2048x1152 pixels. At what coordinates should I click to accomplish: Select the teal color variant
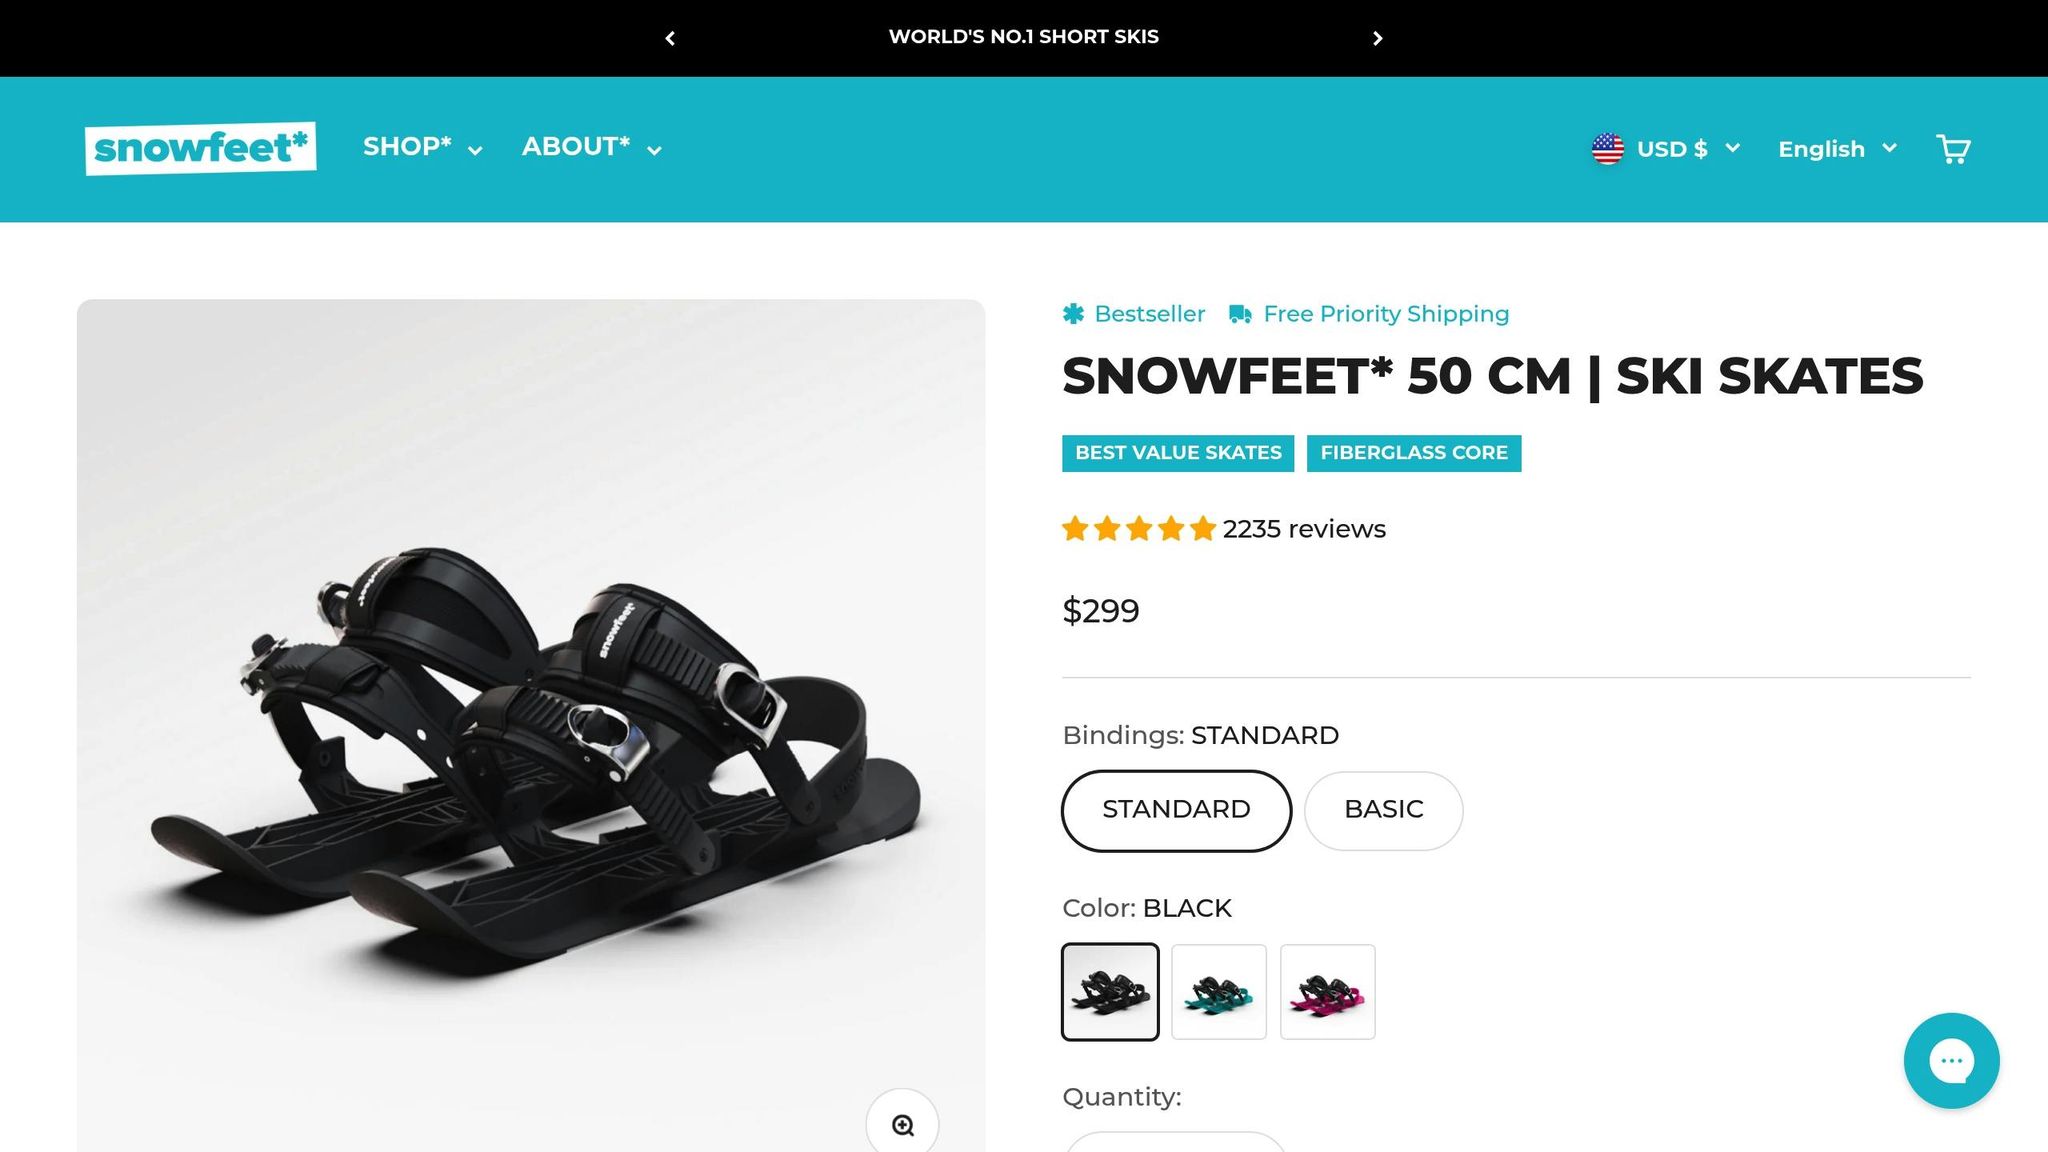coord(1219,991)
